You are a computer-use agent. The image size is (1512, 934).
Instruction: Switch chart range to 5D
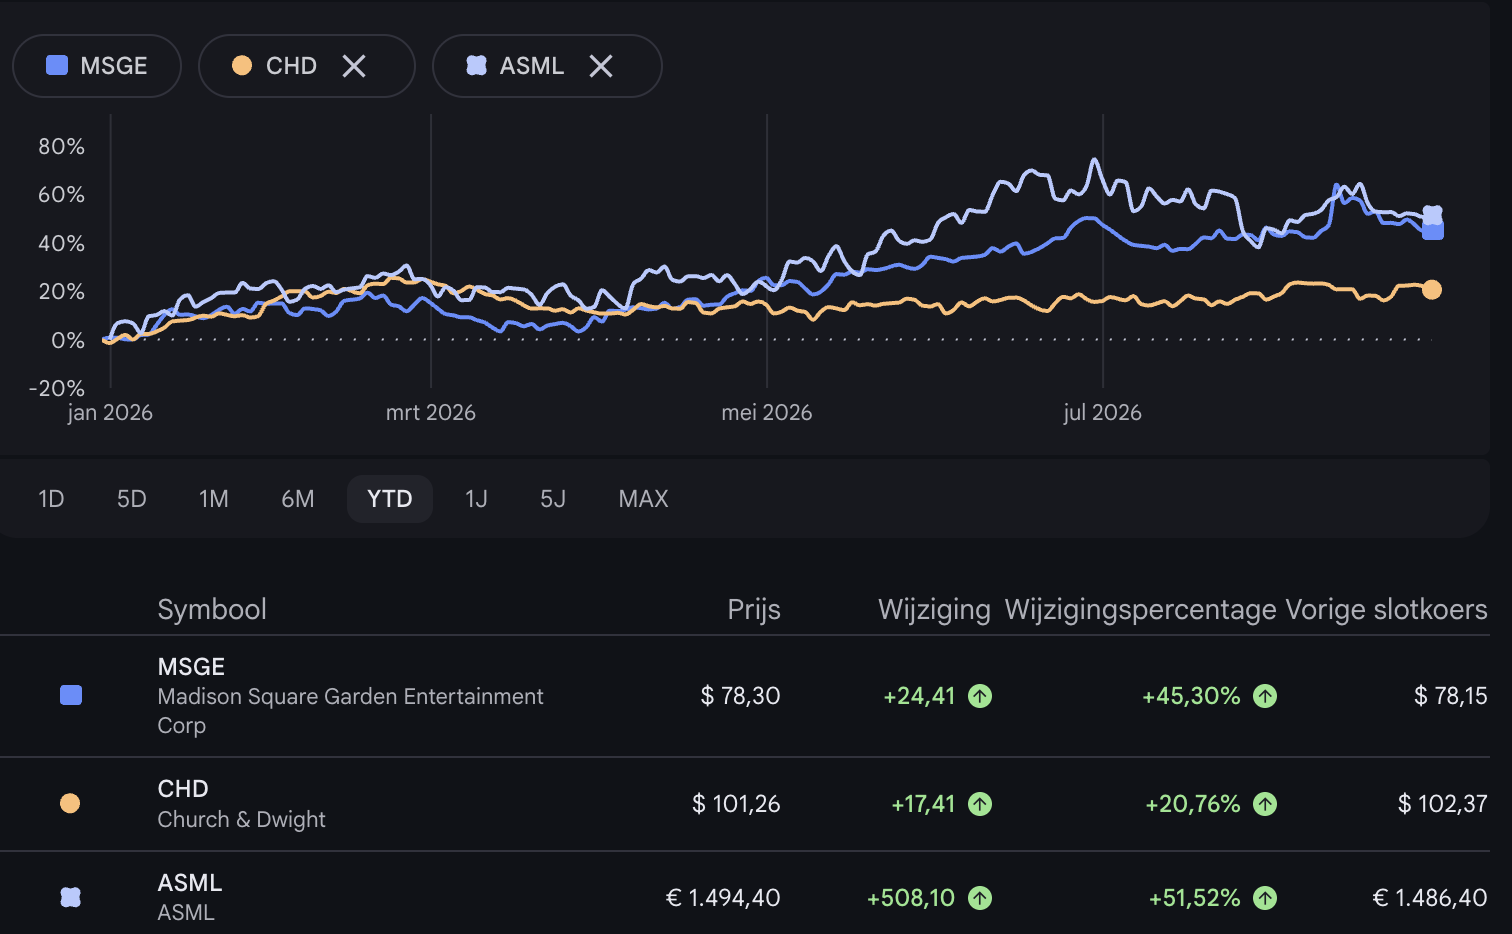pyautogui.click(x=132, y=499)
